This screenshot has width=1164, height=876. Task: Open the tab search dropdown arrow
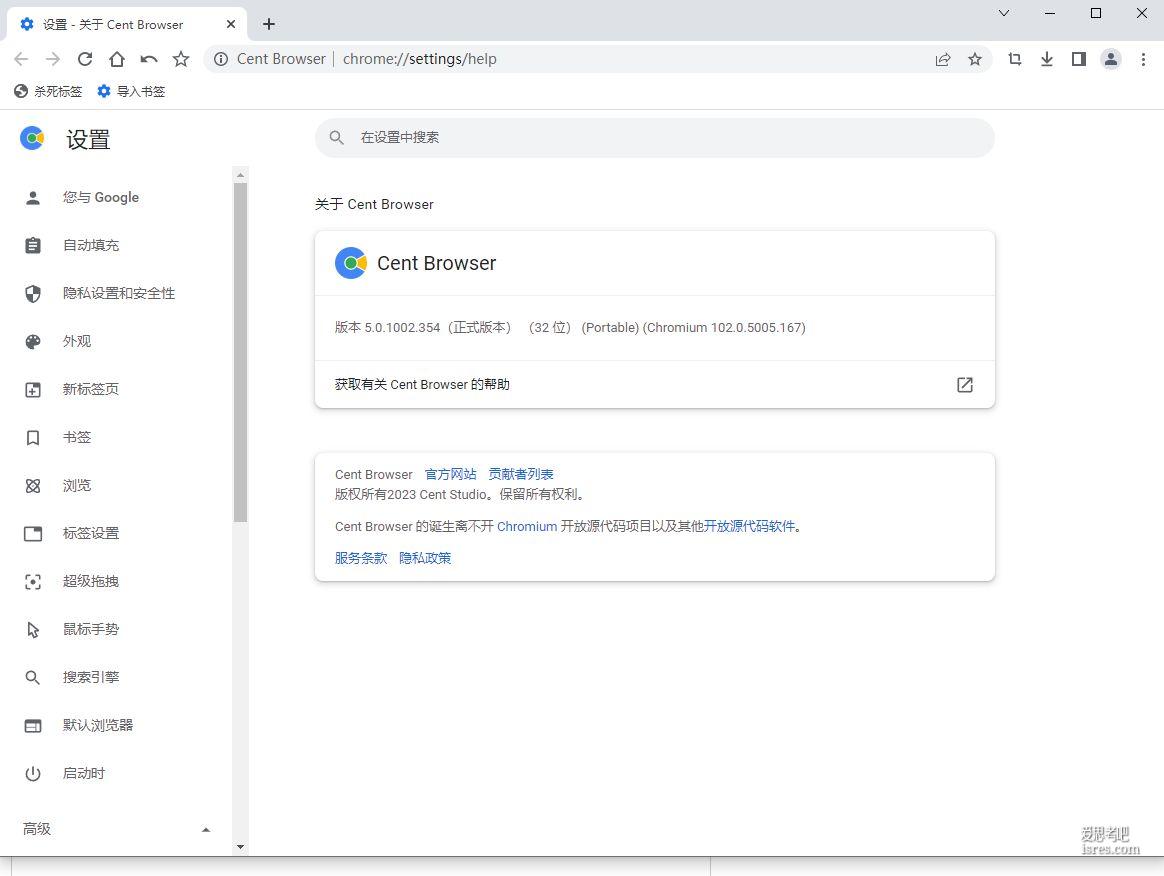1004,13
